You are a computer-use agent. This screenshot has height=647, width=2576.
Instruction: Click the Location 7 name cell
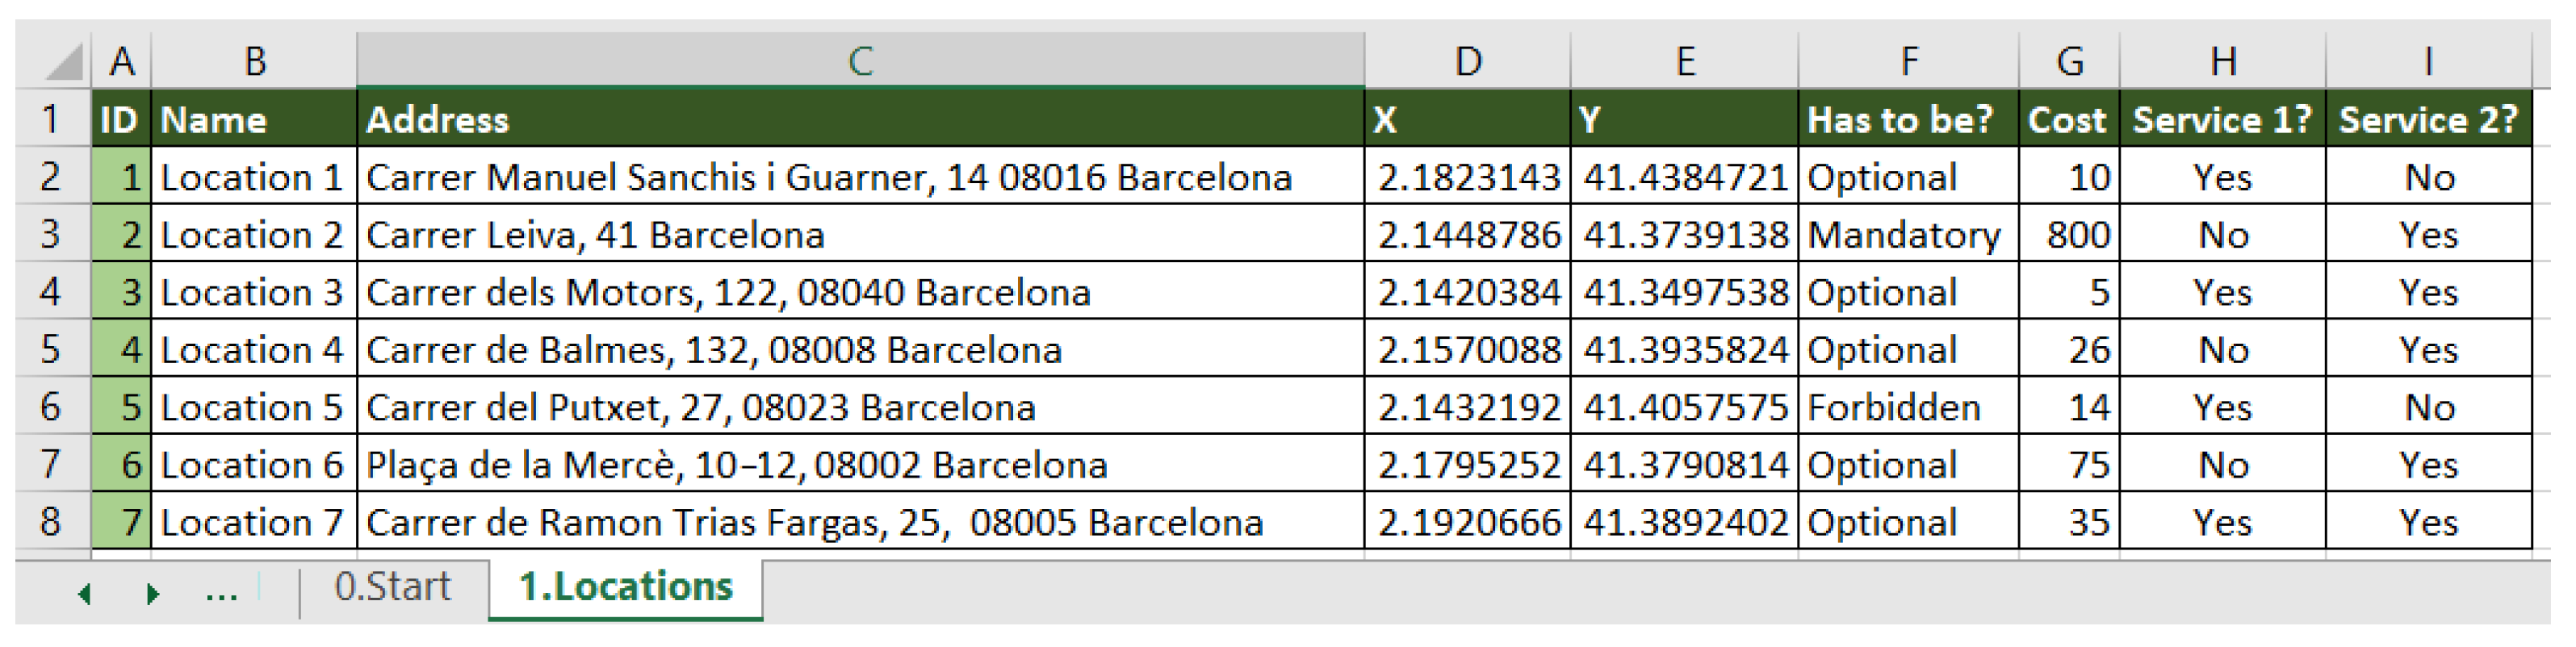coord(254,522)
